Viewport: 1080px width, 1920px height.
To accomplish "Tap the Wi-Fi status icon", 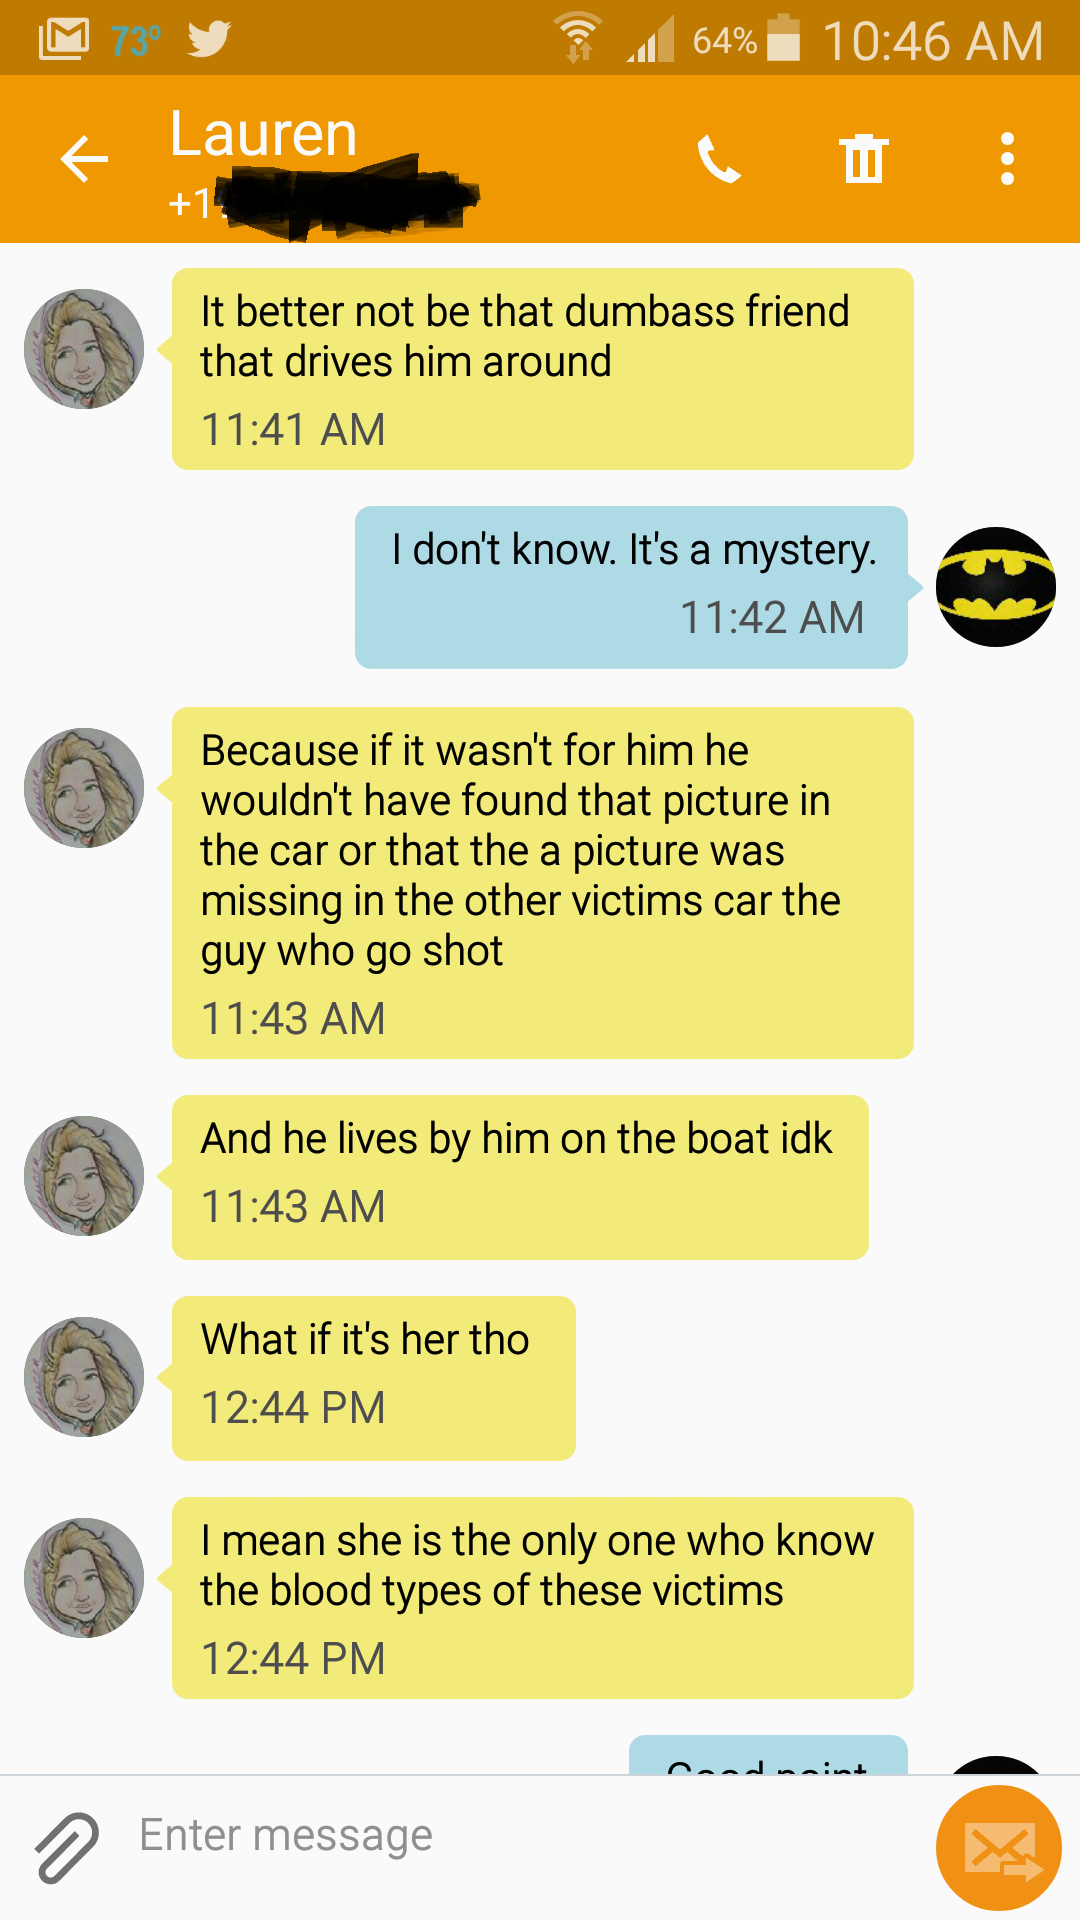I will pyautogui.click(x=579, y=38).
